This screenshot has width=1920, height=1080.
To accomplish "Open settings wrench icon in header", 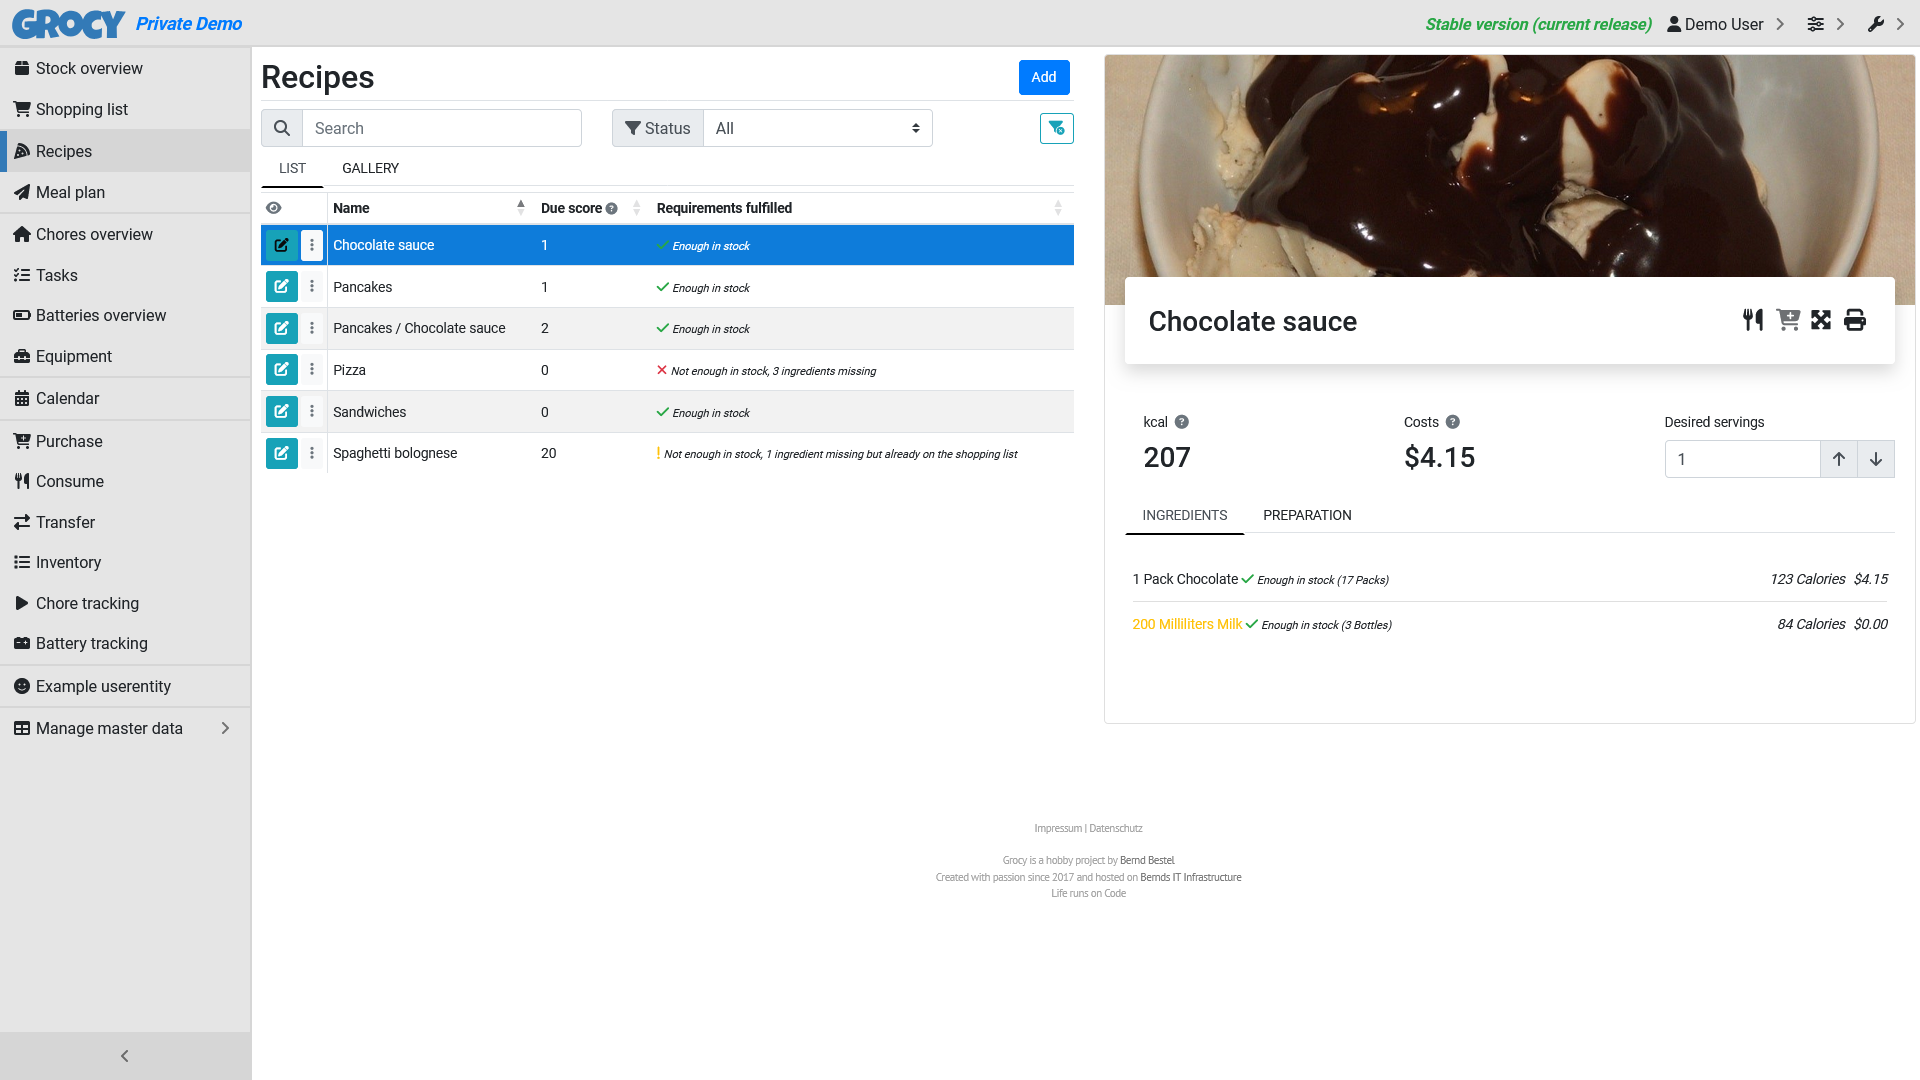I will (1876, 24).
